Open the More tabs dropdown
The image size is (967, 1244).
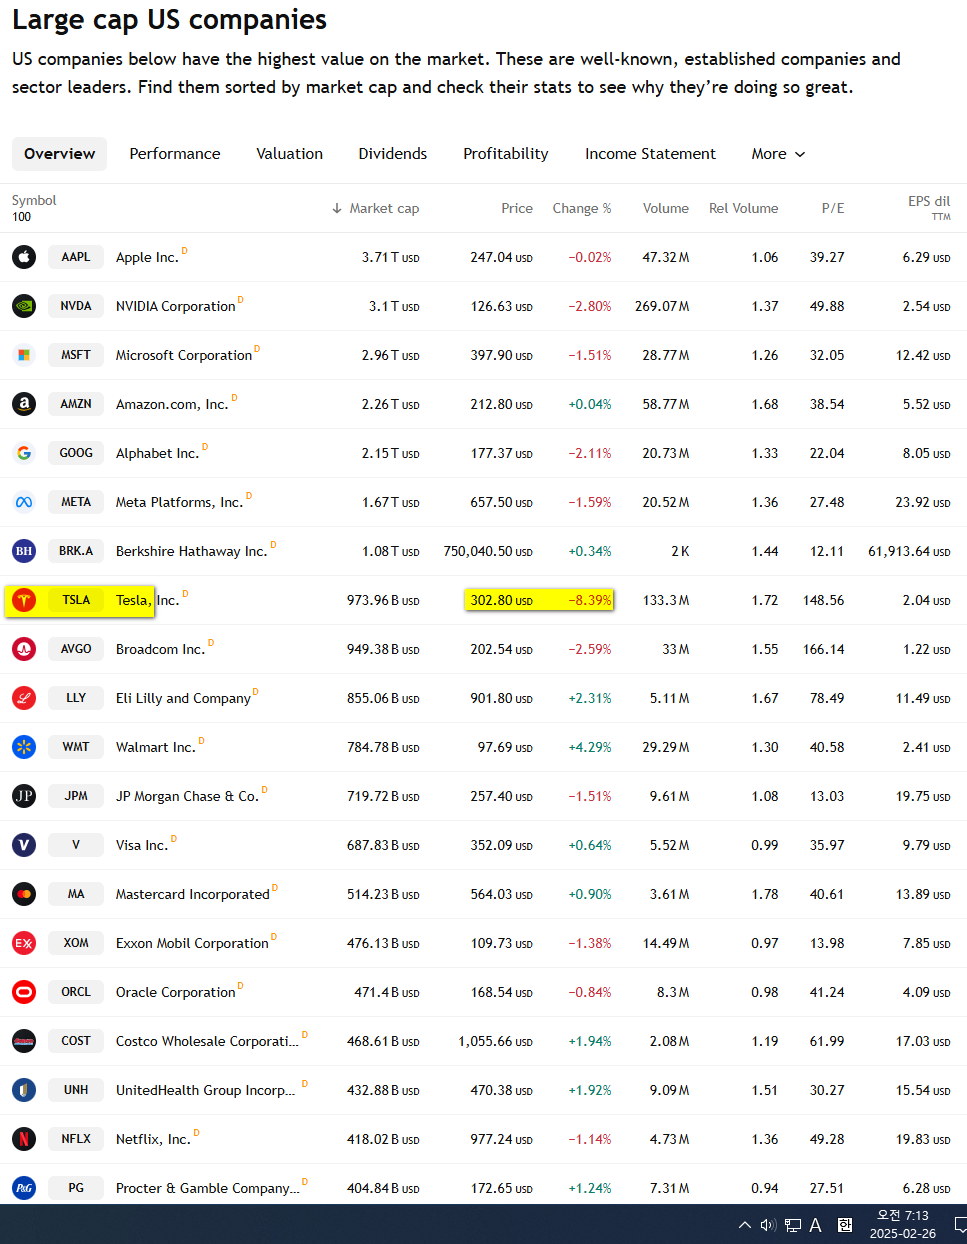[778, 154]
